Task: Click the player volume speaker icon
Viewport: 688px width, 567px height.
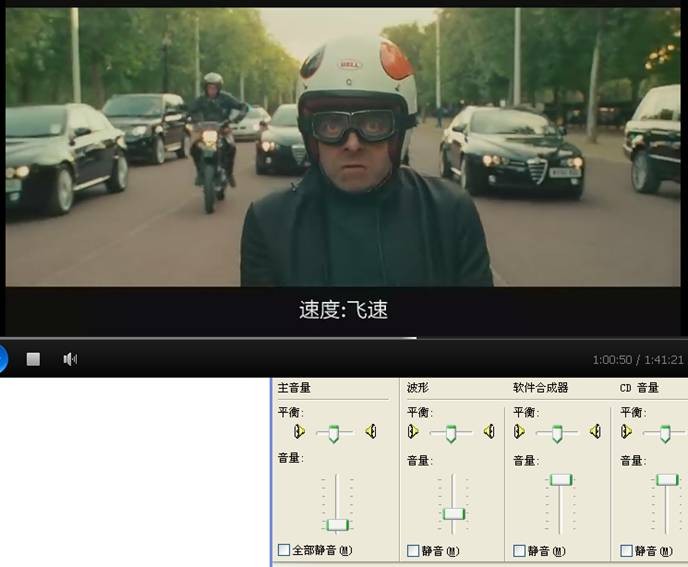Action: (70, 359)
